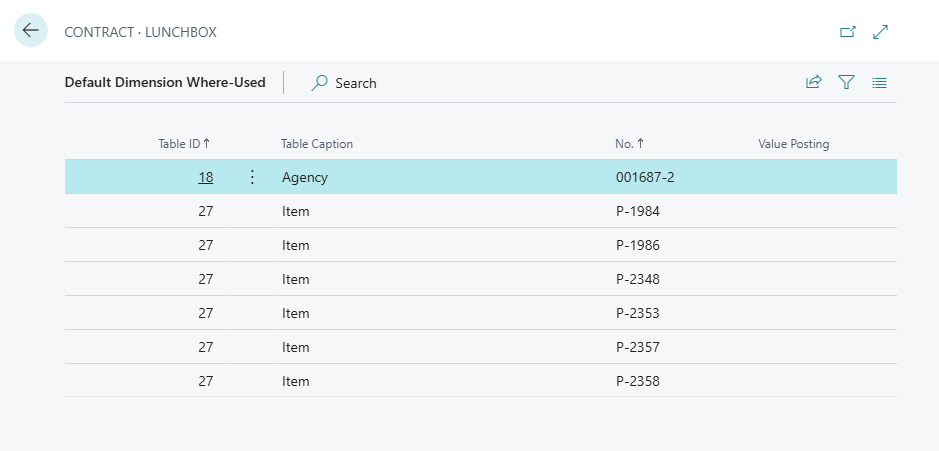
Task: Click the Search magnifier icon
Action: [320, 83]
